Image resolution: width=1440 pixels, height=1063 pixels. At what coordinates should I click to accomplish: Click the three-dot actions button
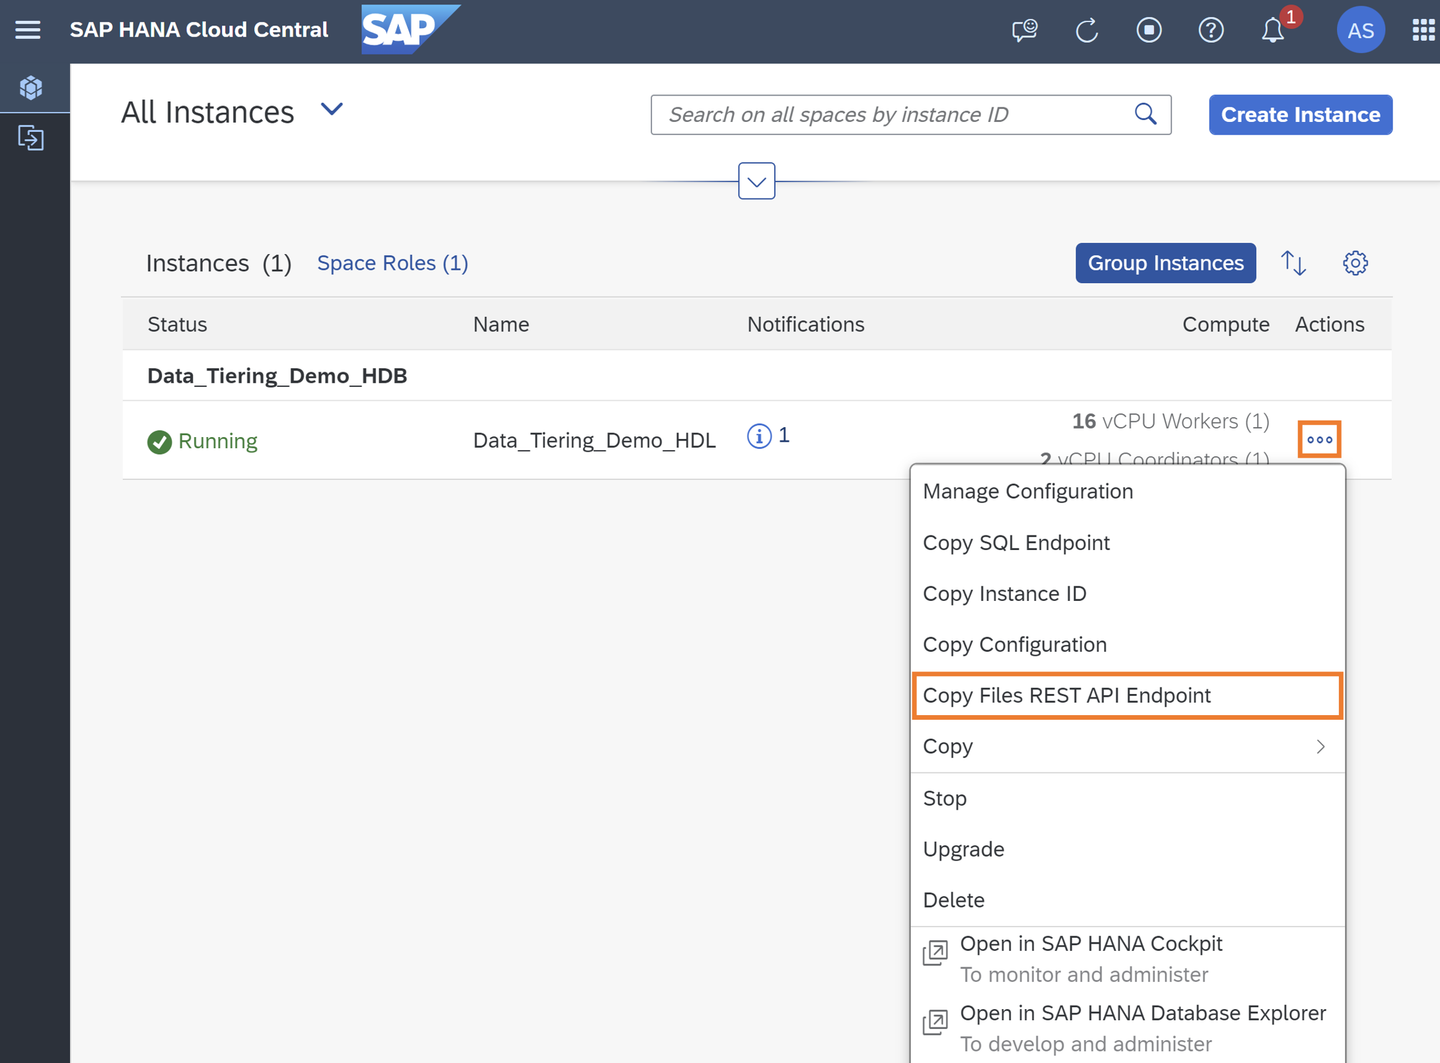[x=1320, y=439]
